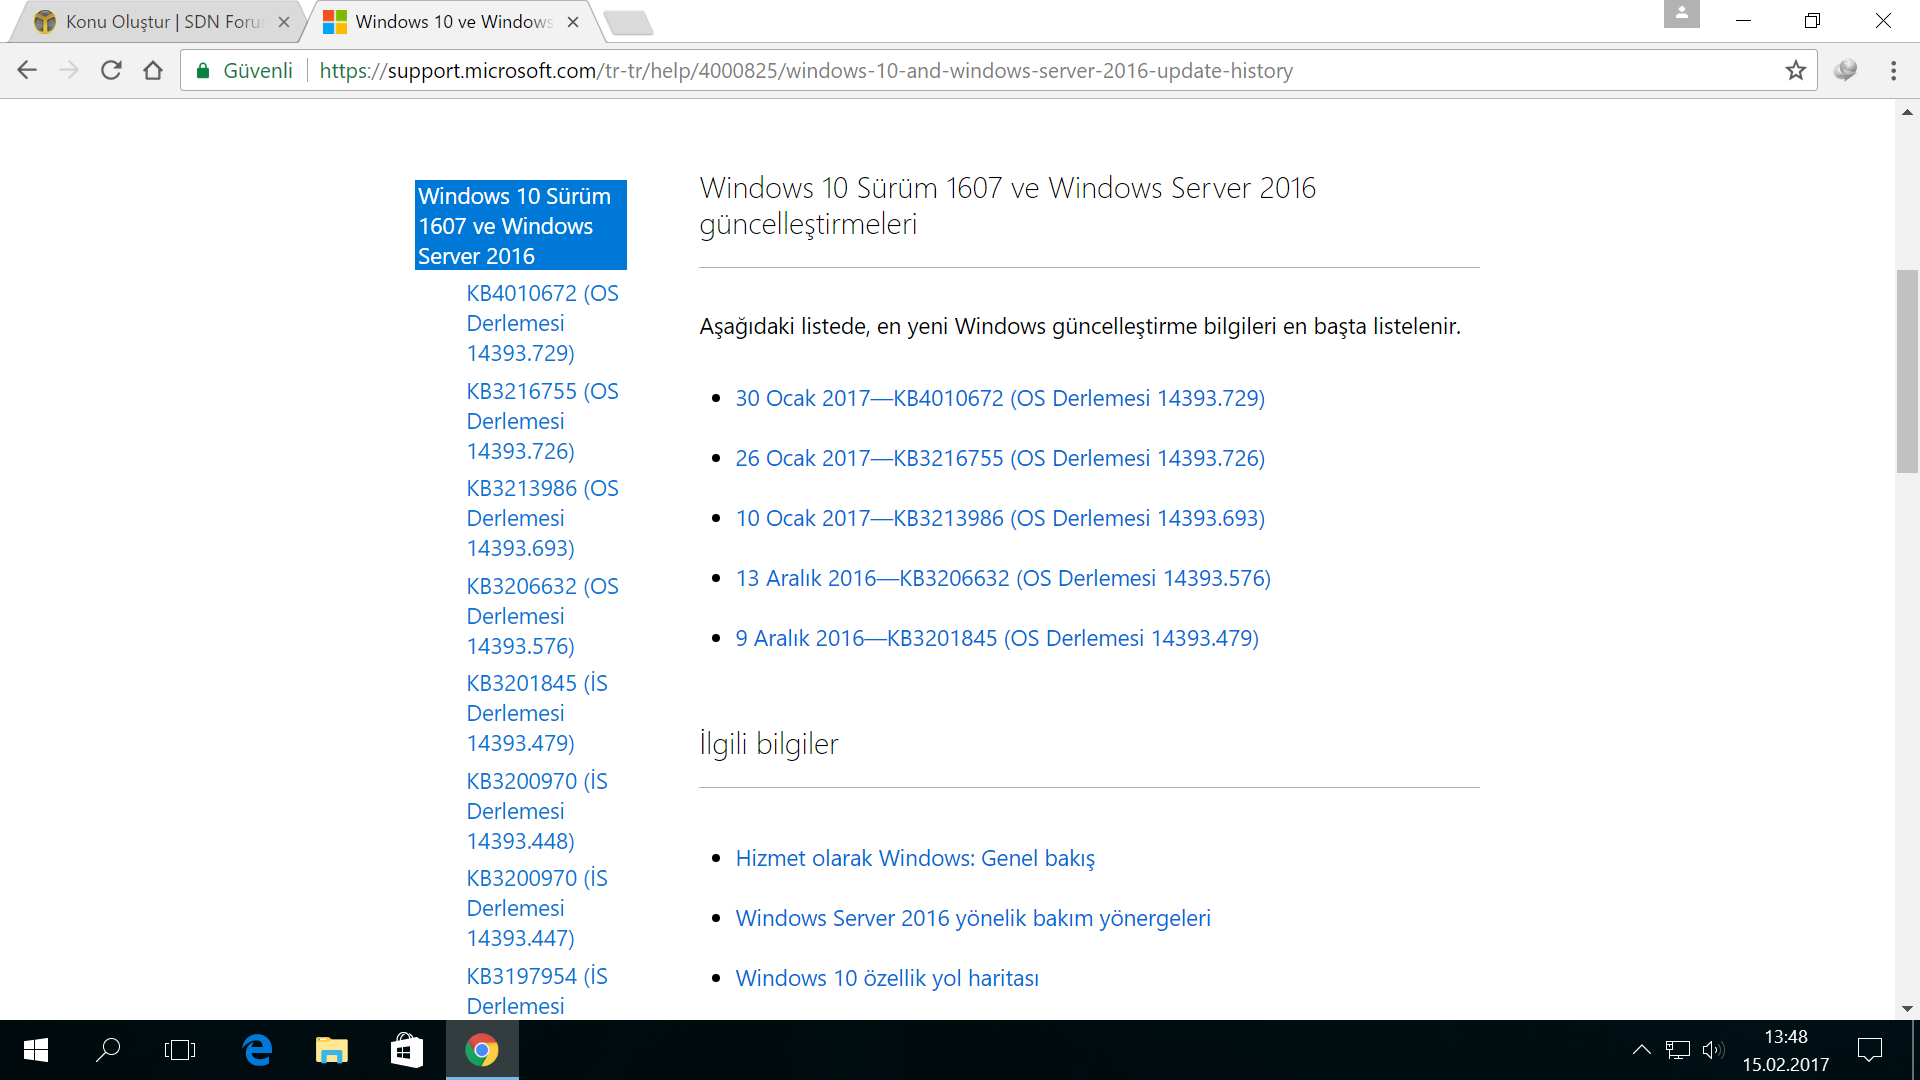Close the Windows 10 ve Windows tab

[573, 22]
